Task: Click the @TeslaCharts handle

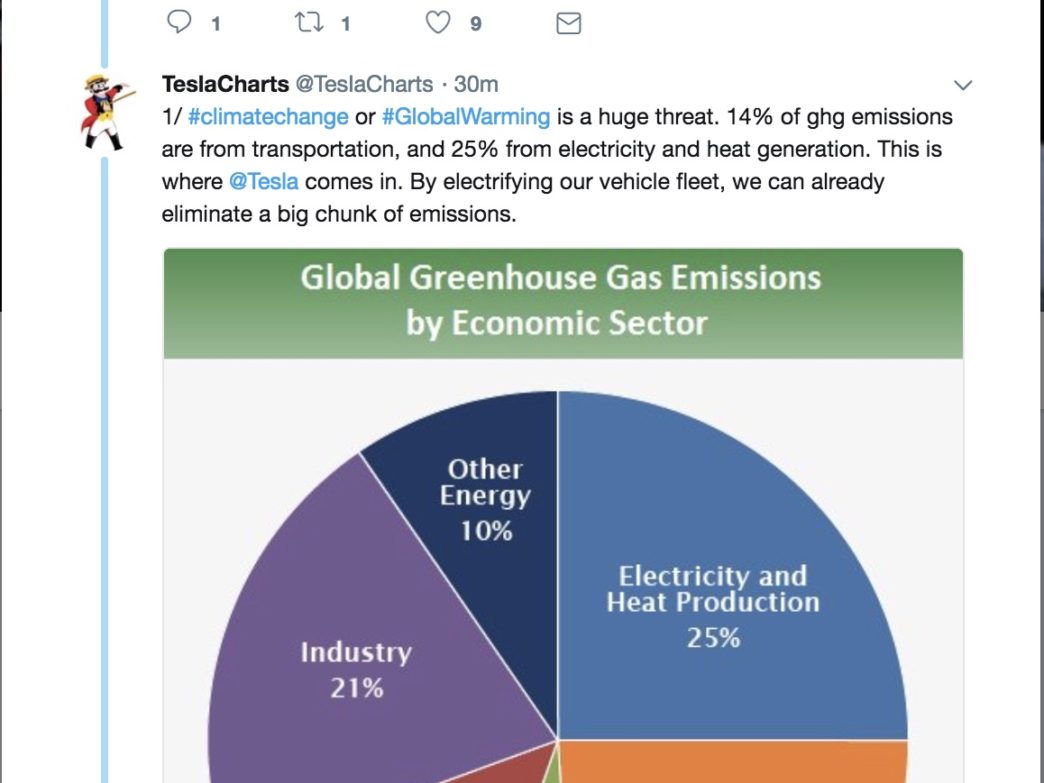Action: [x=364, y=85]
